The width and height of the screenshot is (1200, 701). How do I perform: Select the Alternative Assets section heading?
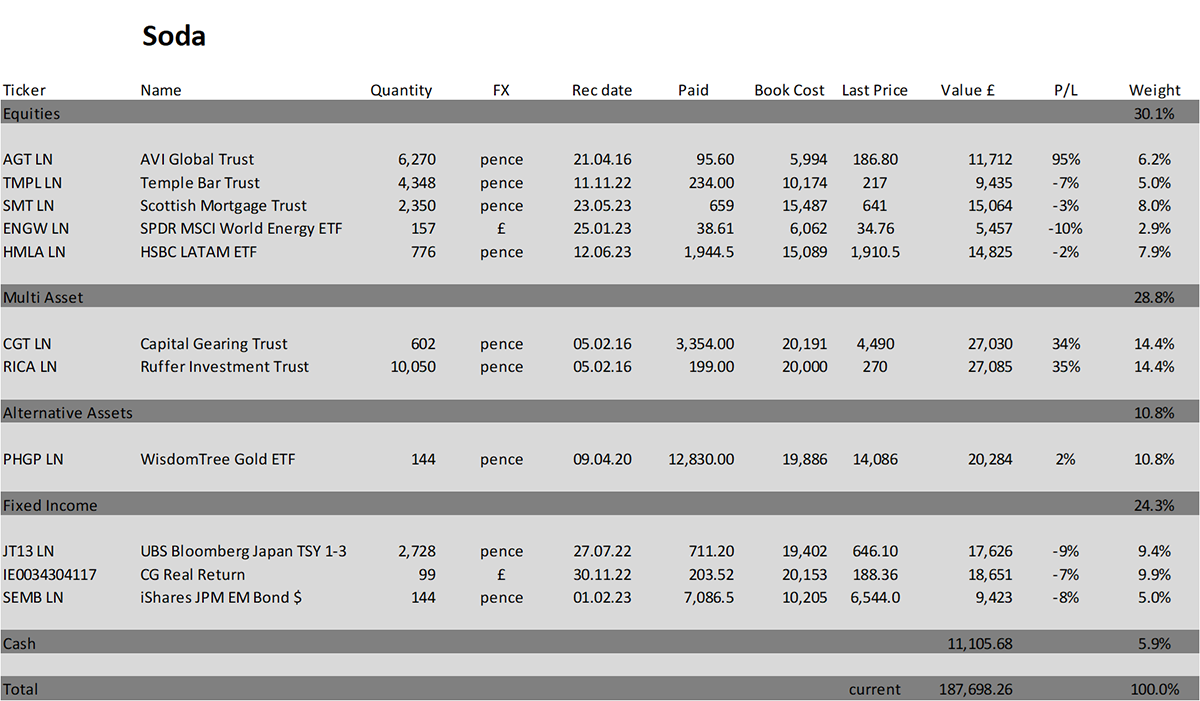(x=68, y=412)
